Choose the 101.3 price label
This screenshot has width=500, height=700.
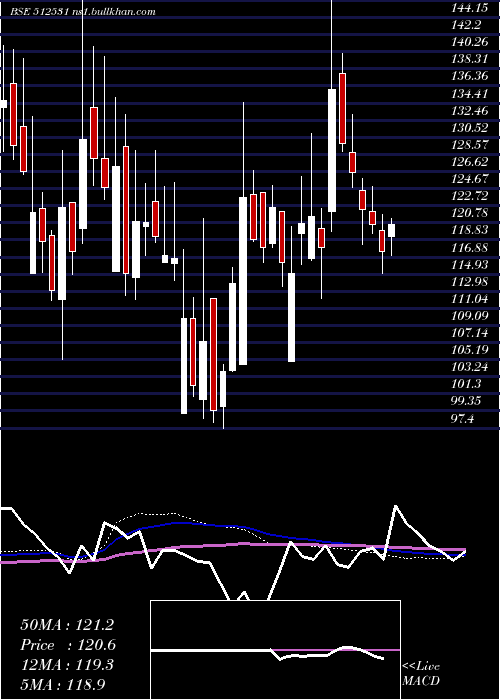465,384
